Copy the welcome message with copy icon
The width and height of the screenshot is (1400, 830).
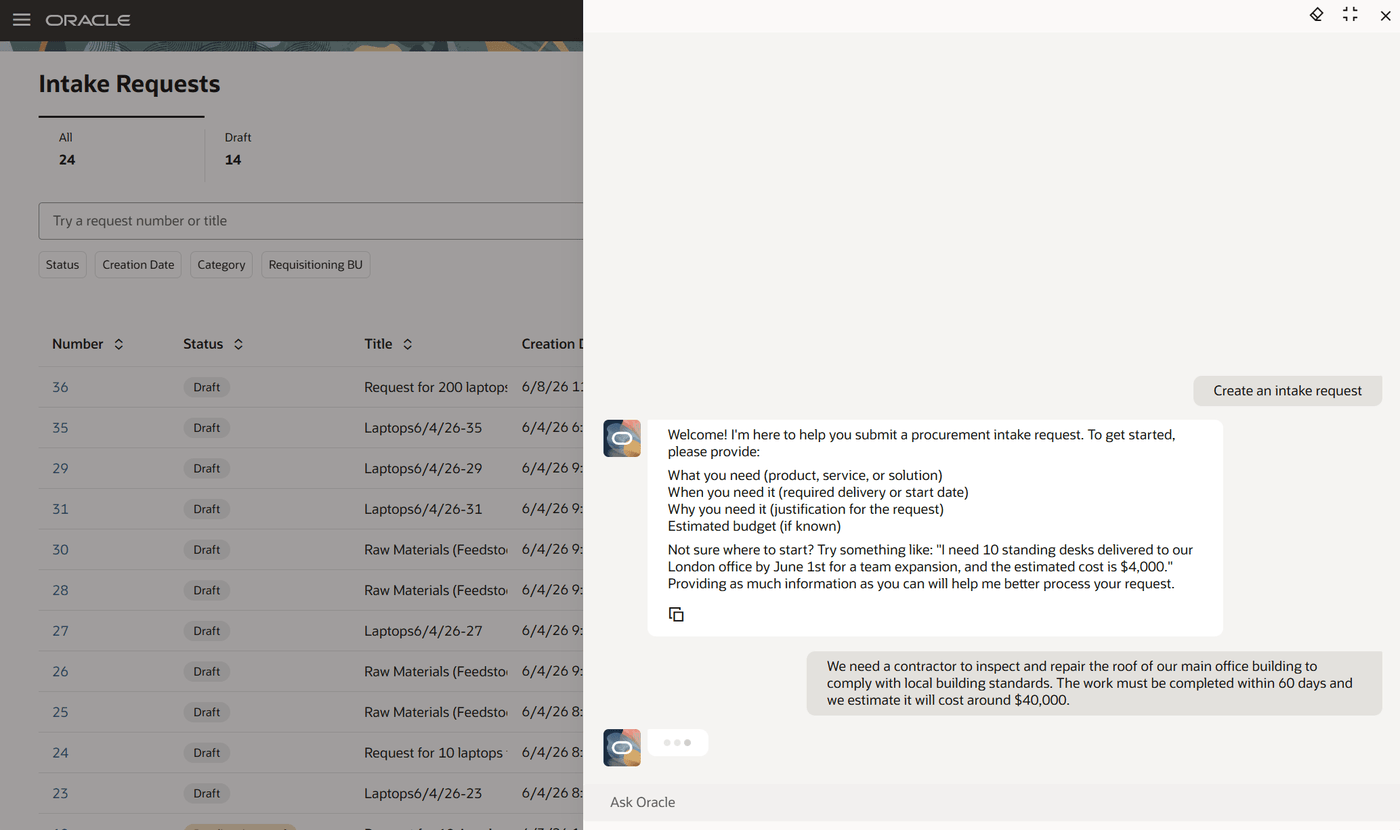676,614
